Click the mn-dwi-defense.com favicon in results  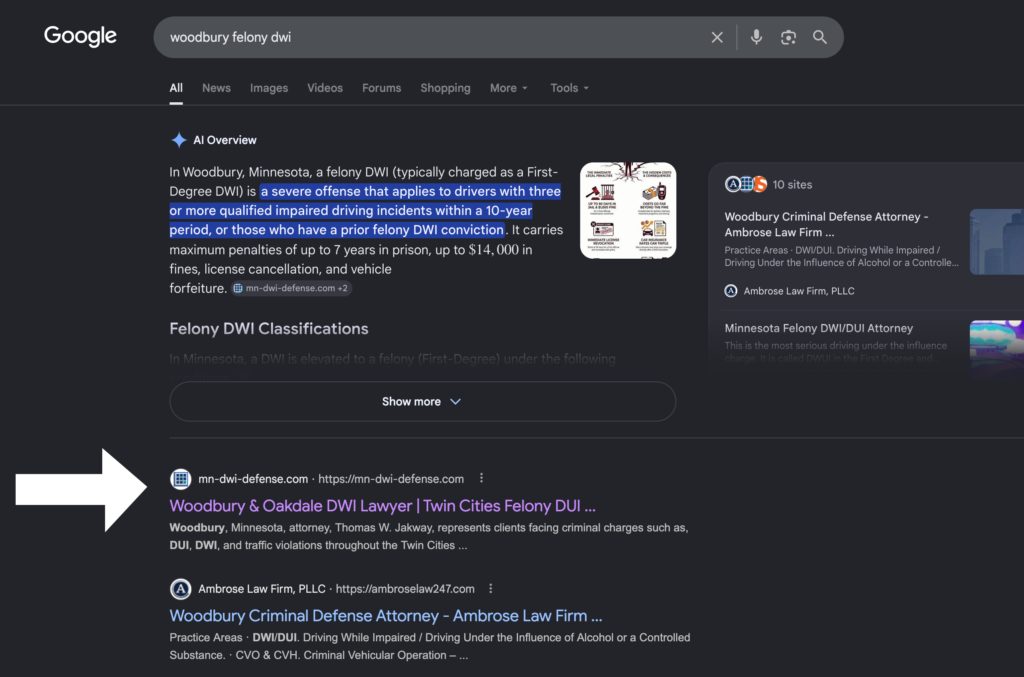click(x=181, y=479)
